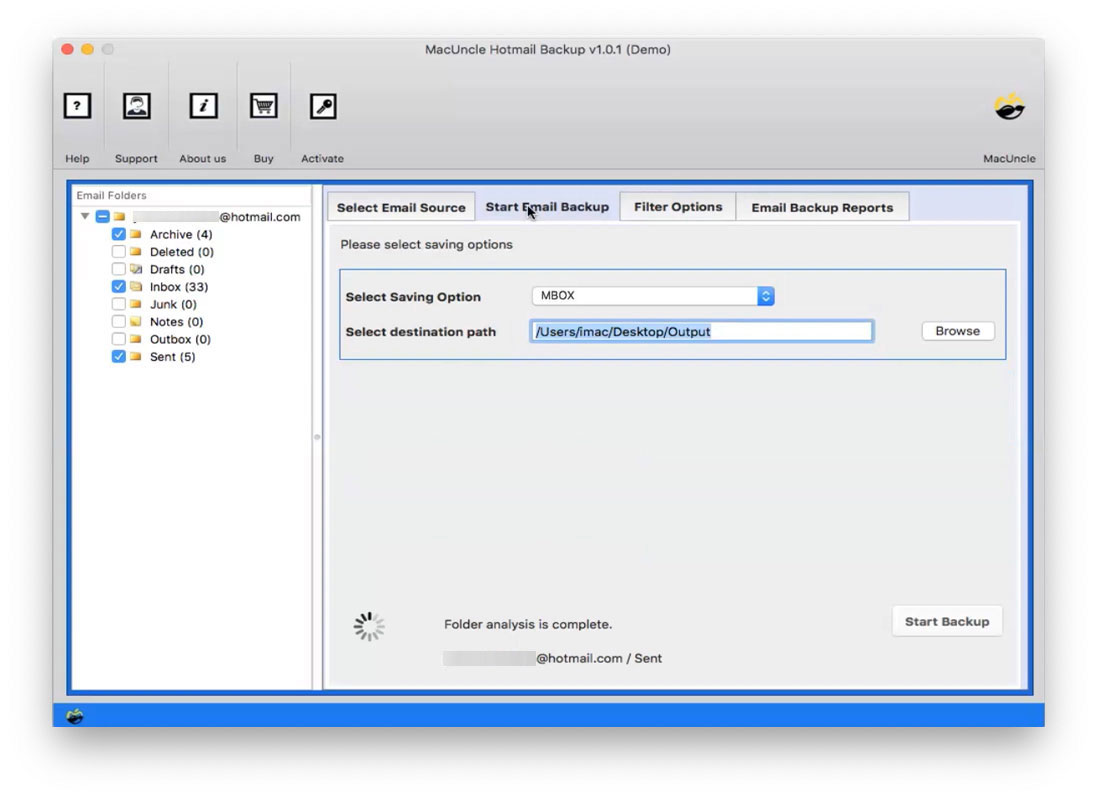
Task: Check the Notes (0) checkbox
Action: (x=119, y=322)
